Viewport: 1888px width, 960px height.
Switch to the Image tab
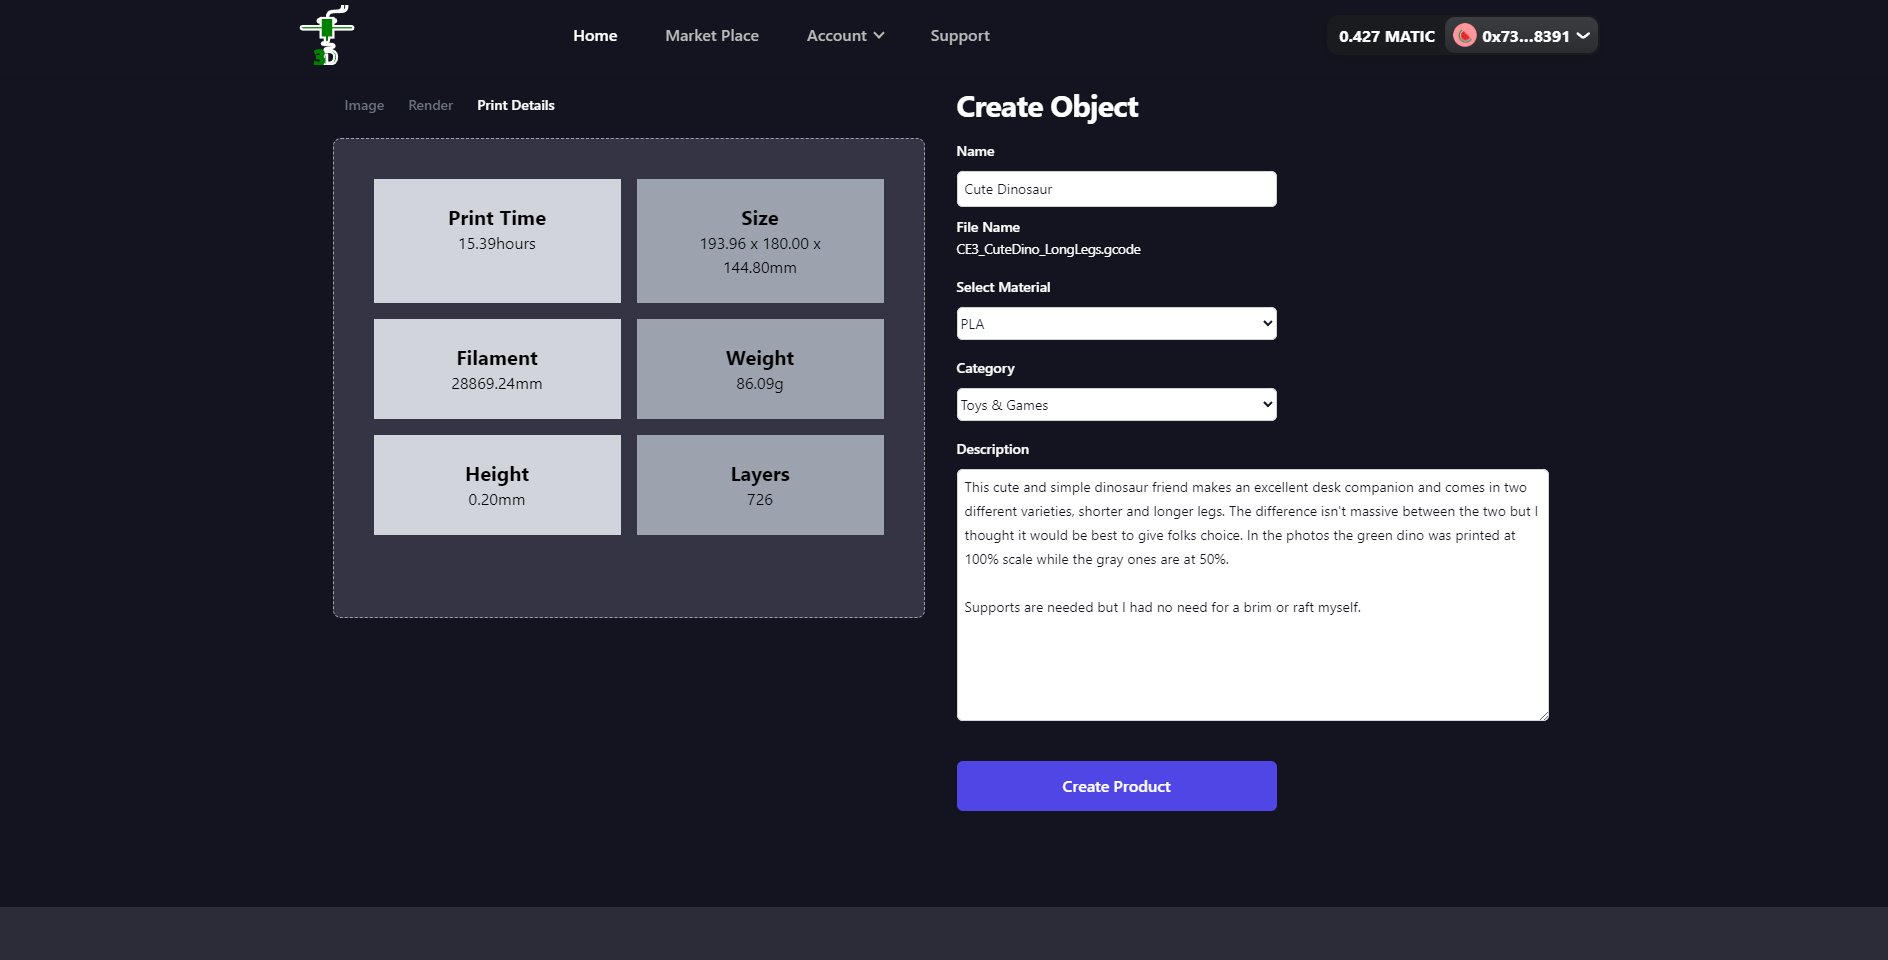point(364,105)
